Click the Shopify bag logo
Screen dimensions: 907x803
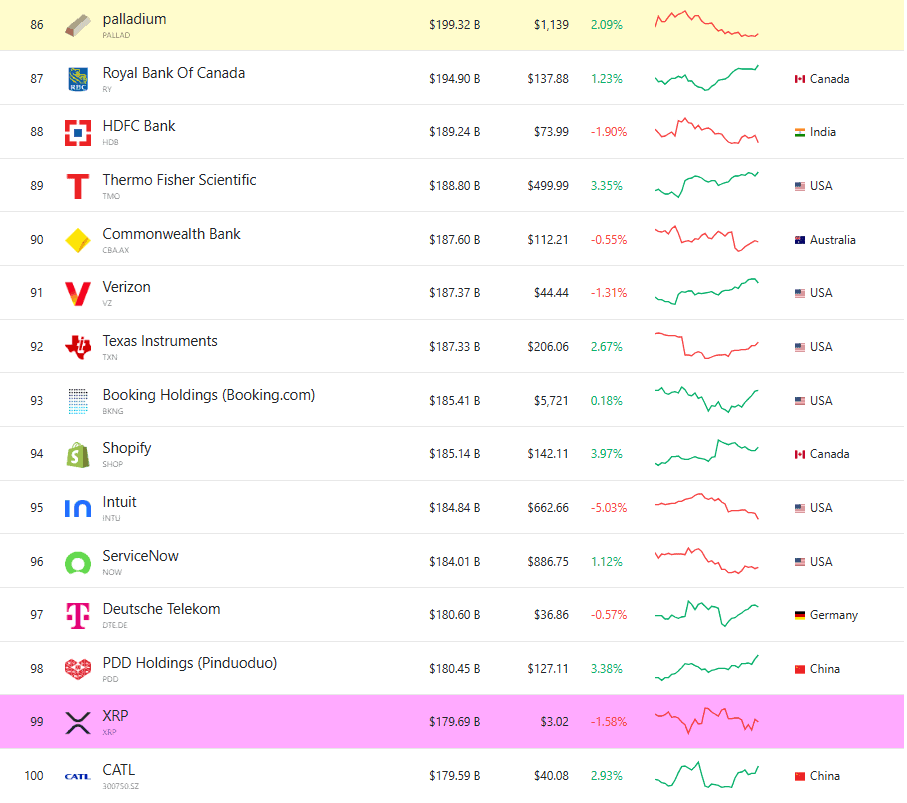[77, 455]
